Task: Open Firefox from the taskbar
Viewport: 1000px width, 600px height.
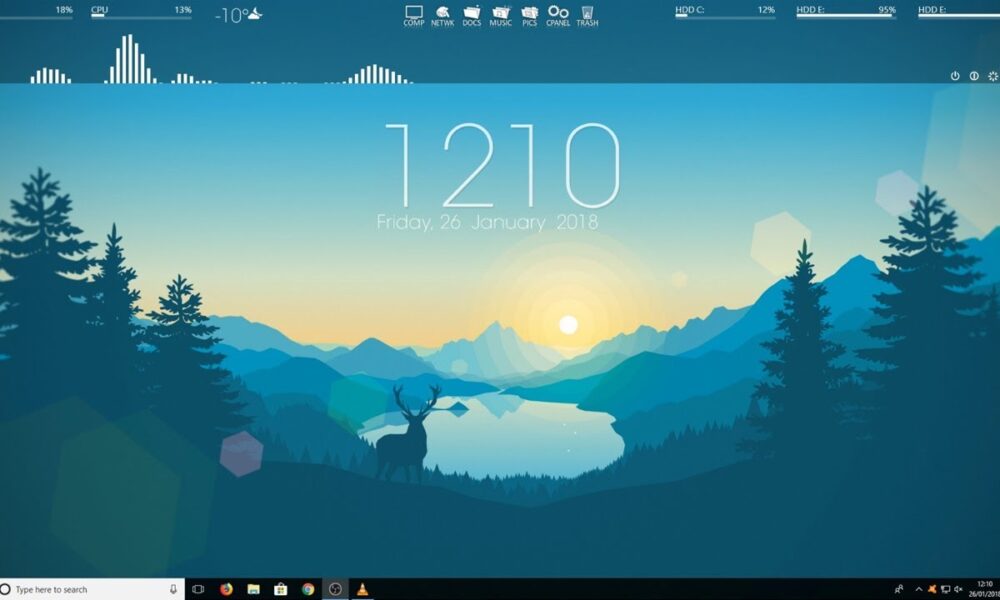Action: coord(227,589)
